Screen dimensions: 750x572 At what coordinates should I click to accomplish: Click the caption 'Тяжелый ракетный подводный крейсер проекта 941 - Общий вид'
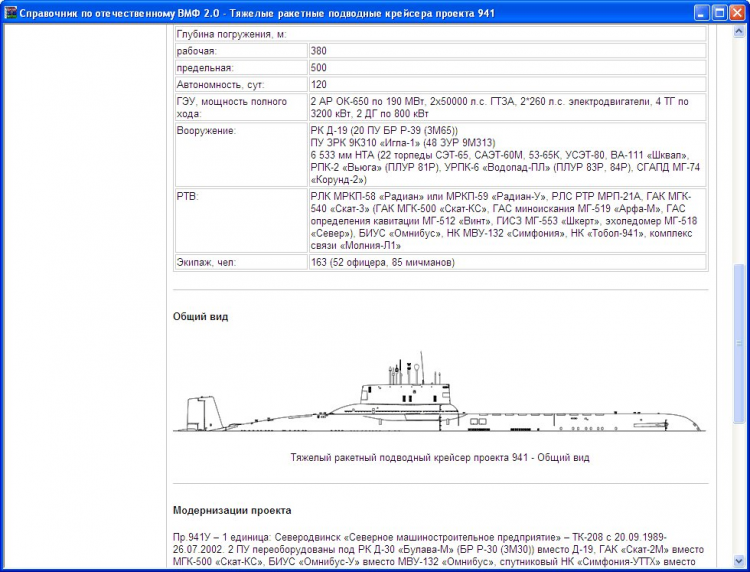click(440, 458)
